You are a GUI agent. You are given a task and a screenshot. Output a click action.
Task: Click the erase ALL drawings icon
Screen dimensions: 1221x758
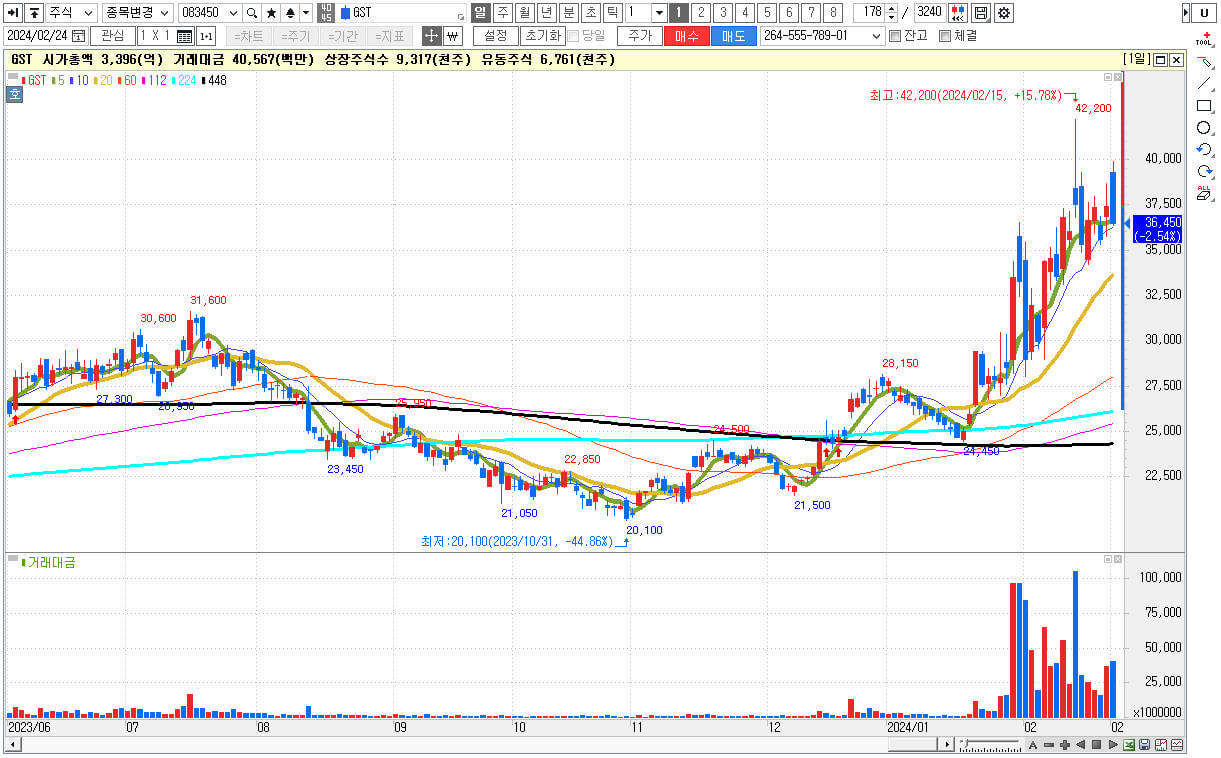click(x=1204, y=193)
